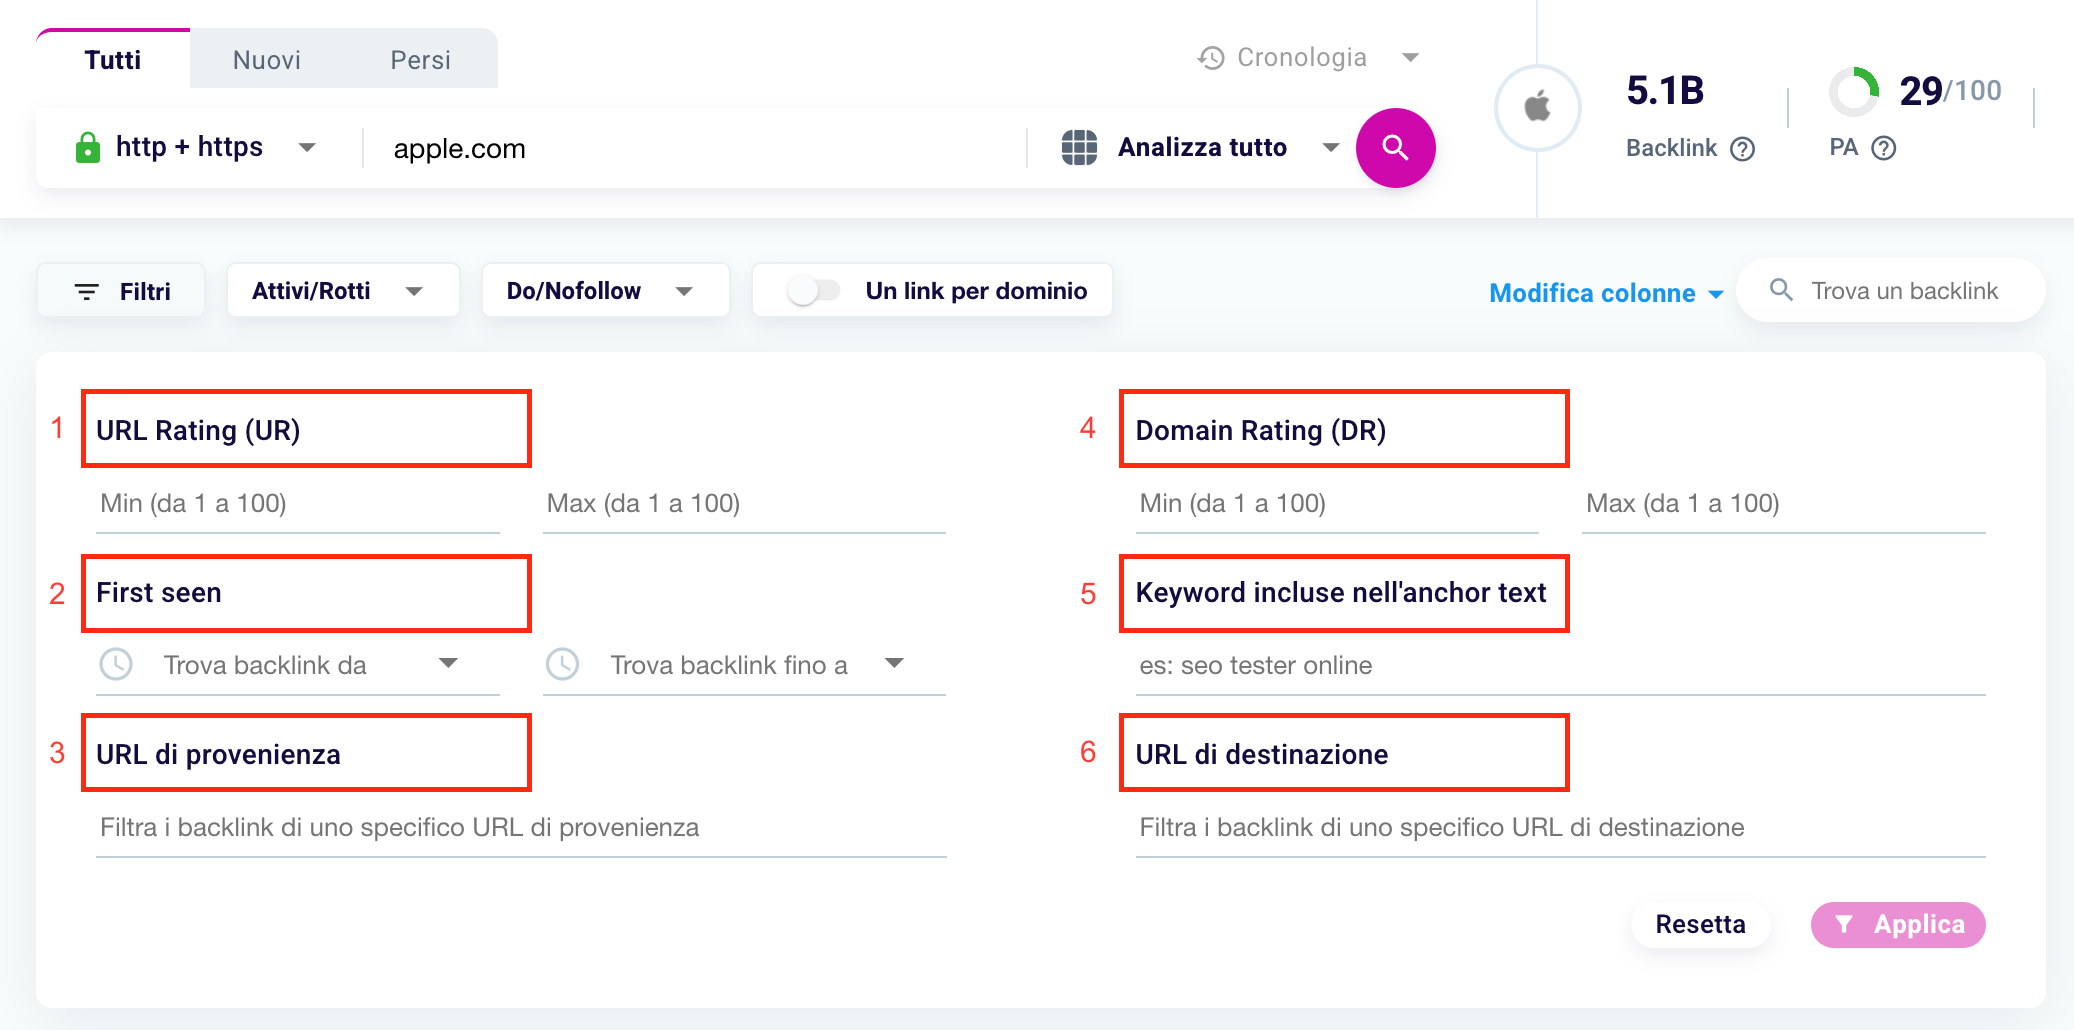Toggle Un link per dominio switch

(813, 291)
